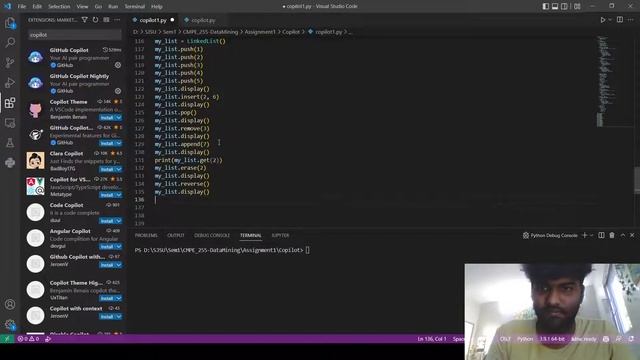Open the Selection menu
The height and width of the screenshot is (360, 640).
pos(59,6)
